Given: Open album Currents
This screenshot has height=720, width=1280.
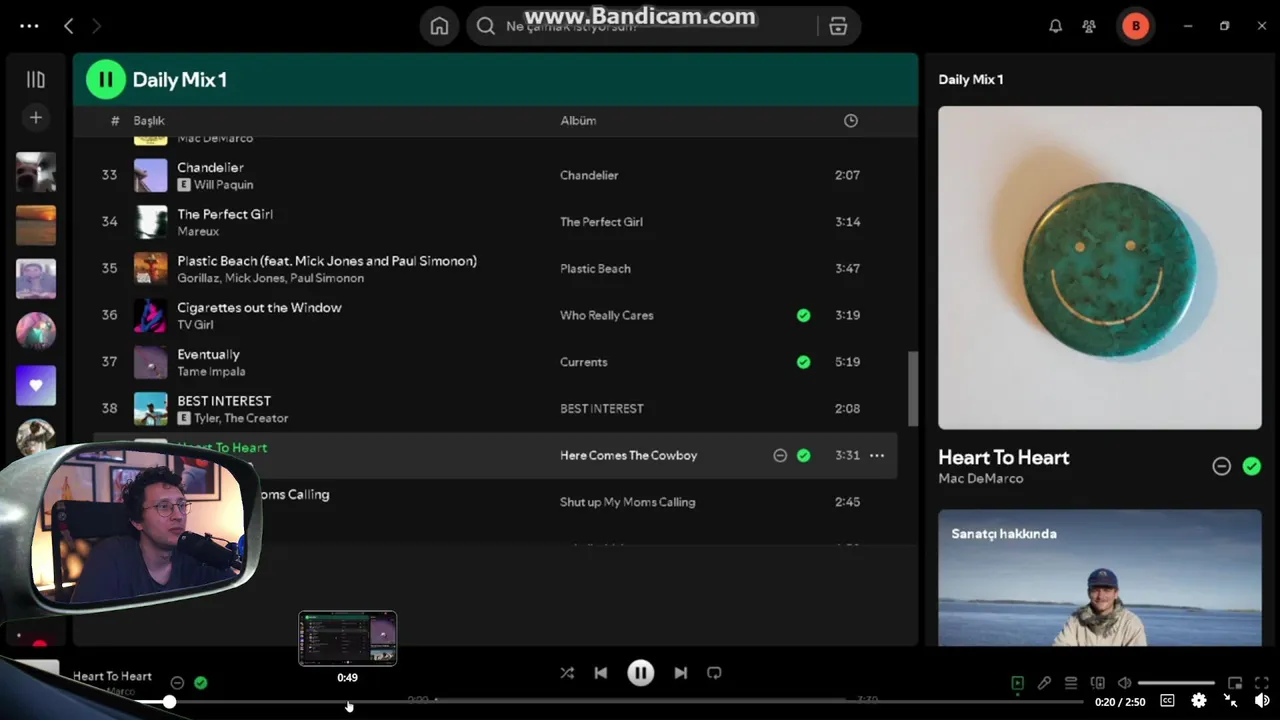Looking at the screenshot, I should pyautogui.click(x=583, y=362).
